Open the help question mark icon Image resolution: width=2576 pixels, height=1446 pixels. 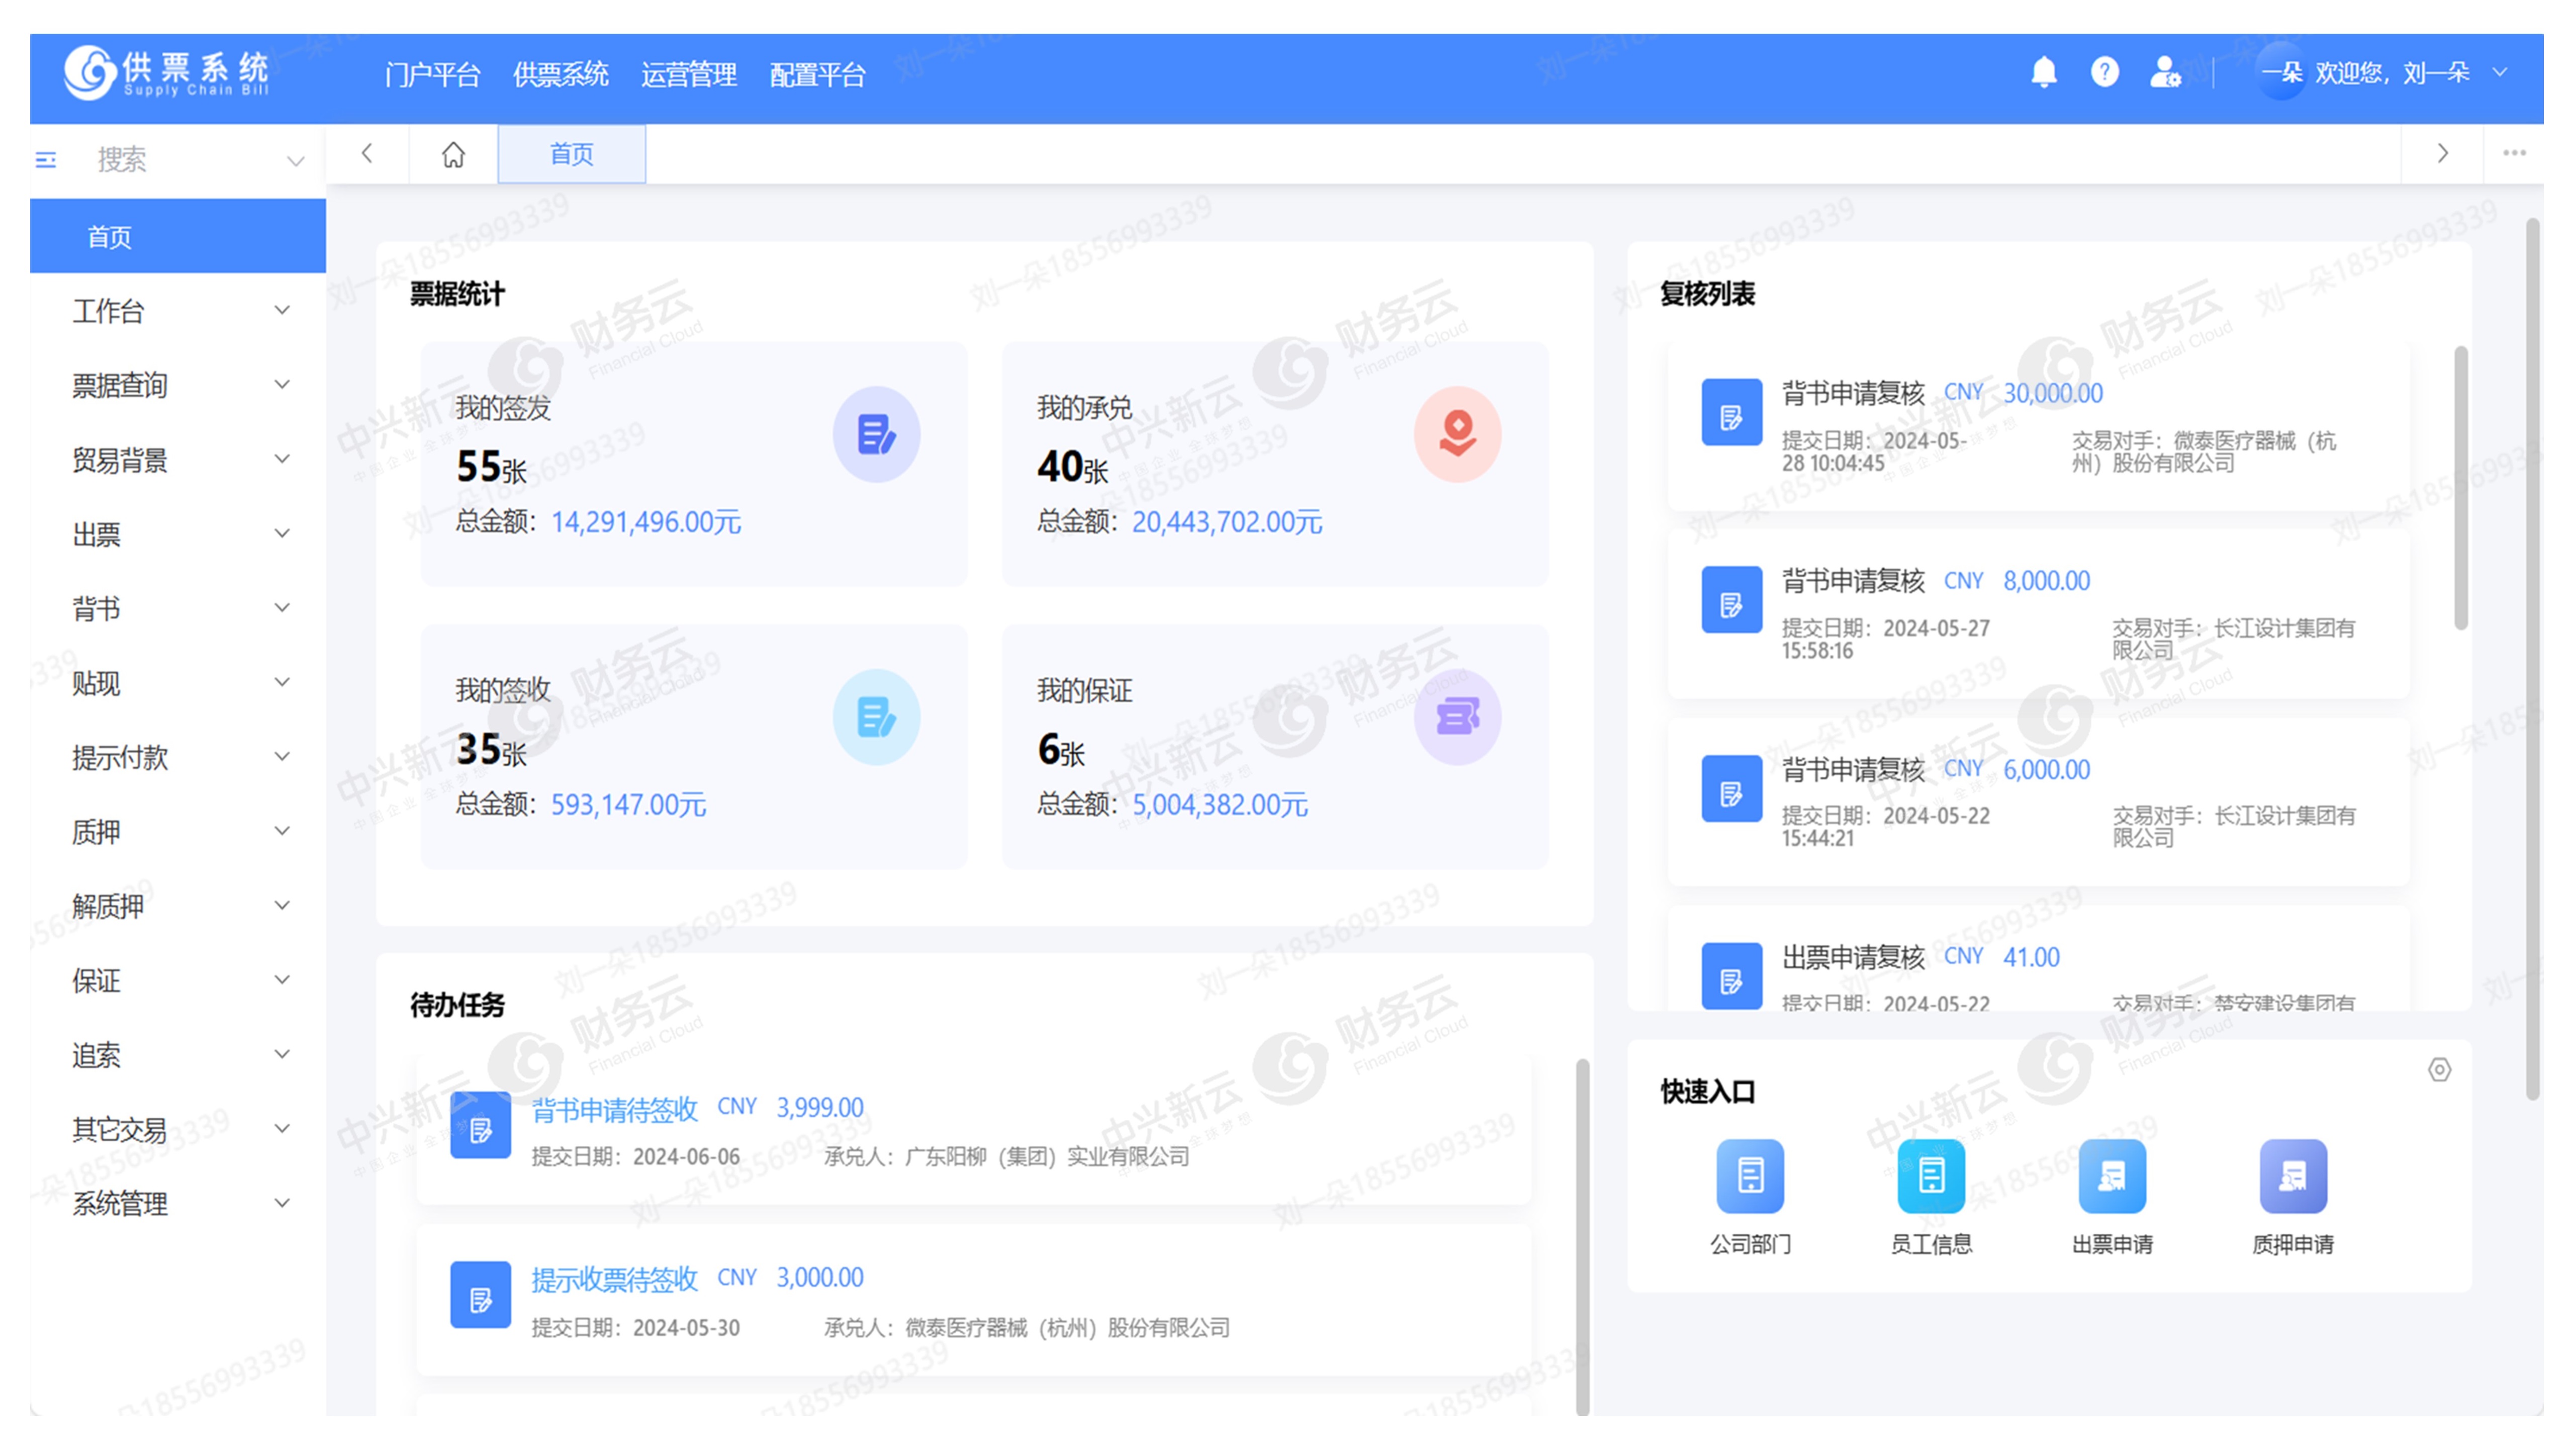[x=2104, y=73]
